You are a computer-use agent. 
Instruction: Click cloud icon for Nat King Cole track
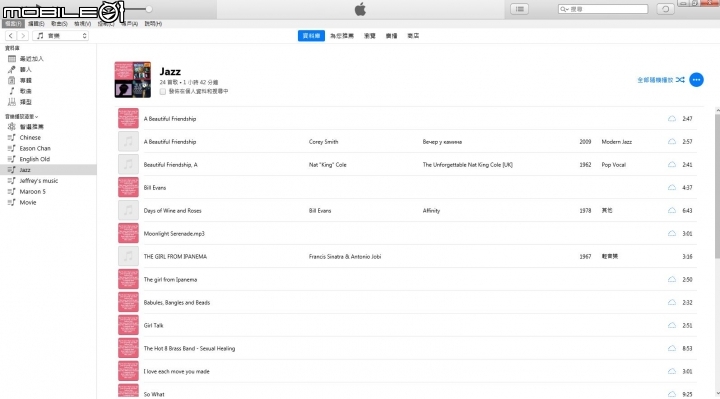[671, 164]
